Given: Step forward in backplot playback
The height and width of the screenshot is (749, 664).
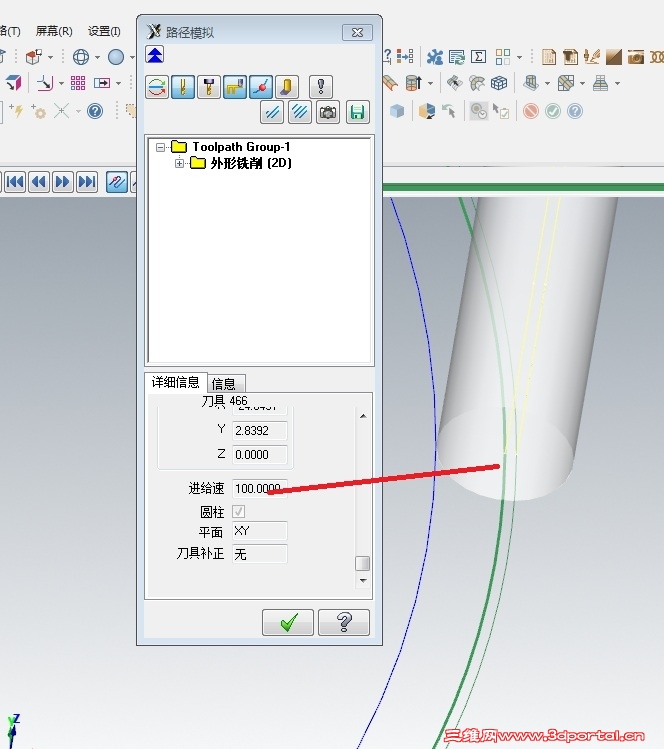Looking at the screenshot, I should tap(63, 182).
